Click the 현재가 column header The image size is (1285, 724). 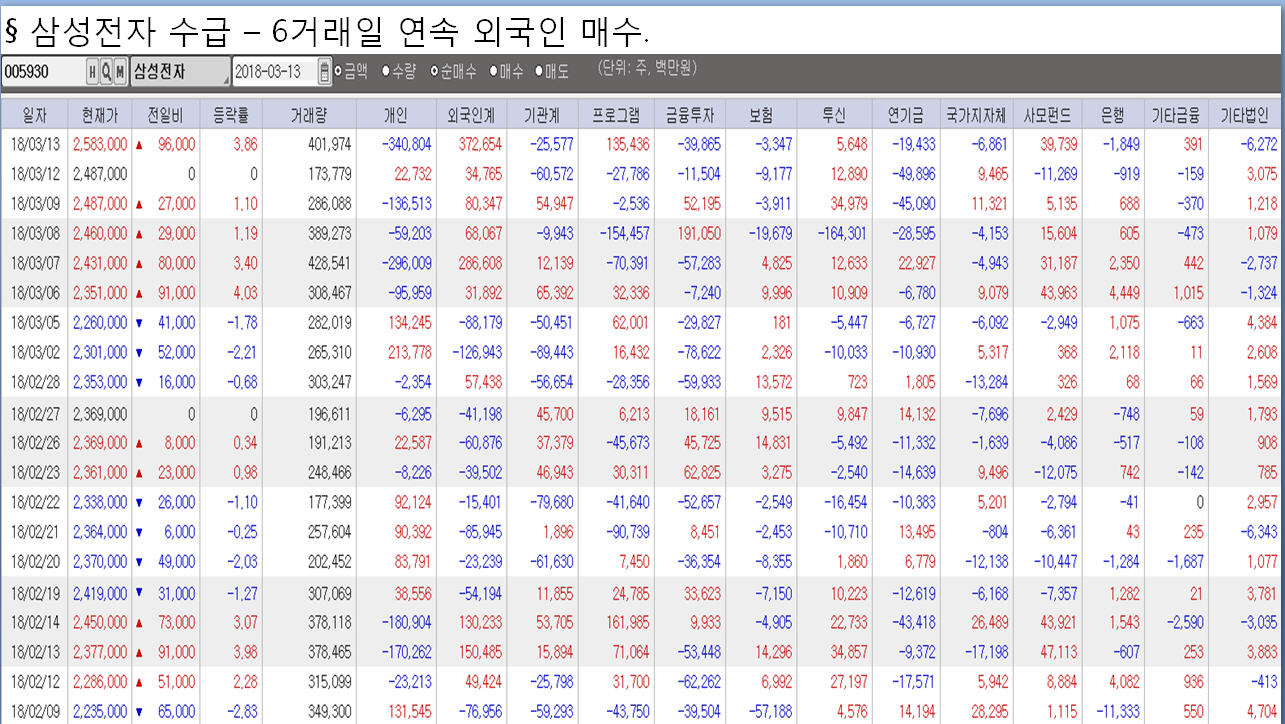[96, 113]
